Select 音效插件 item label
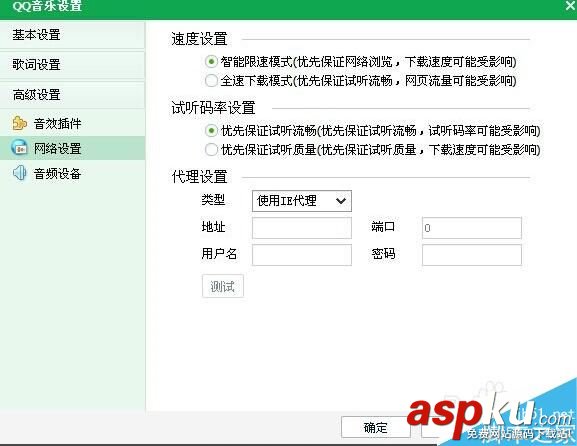577x446 pixels. tap(57, 124)
